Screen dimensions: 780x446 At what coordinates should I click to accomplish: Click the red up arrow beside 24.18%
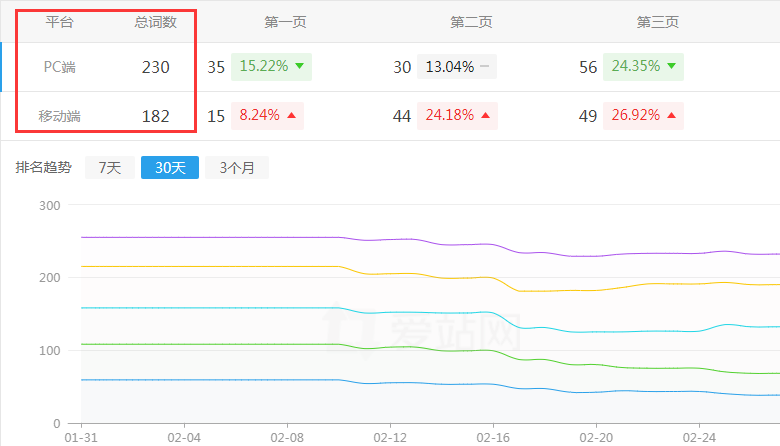tap(484, 116)
